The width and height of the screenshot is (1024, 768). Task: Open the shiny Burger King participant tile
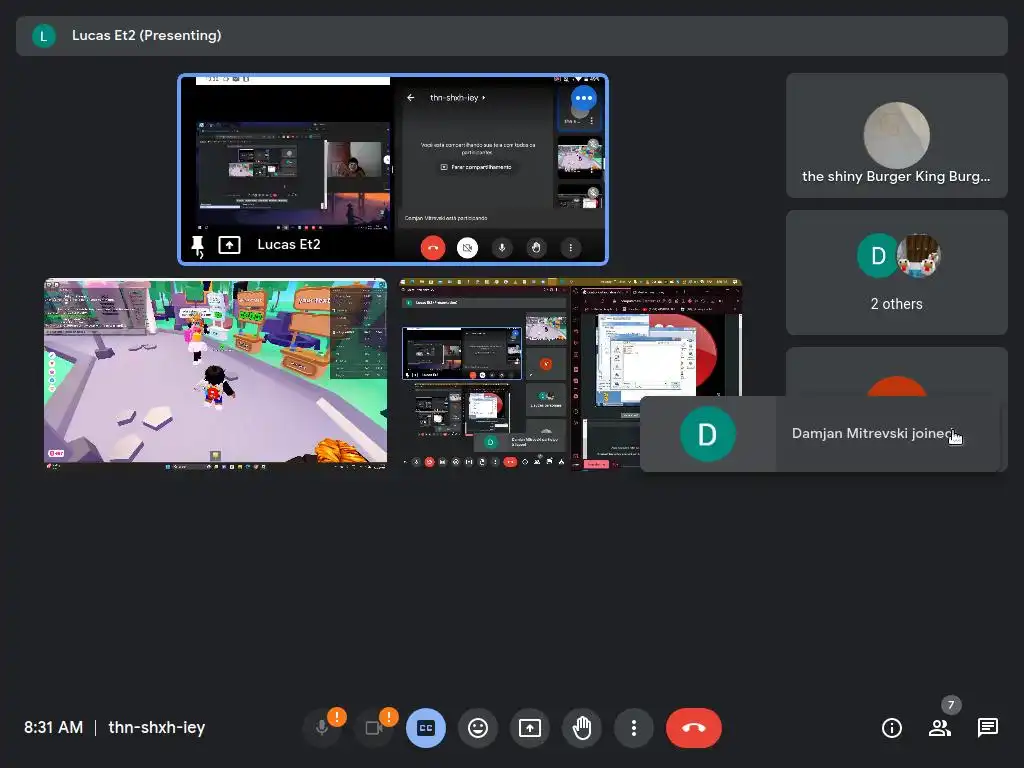pos(897,135)
